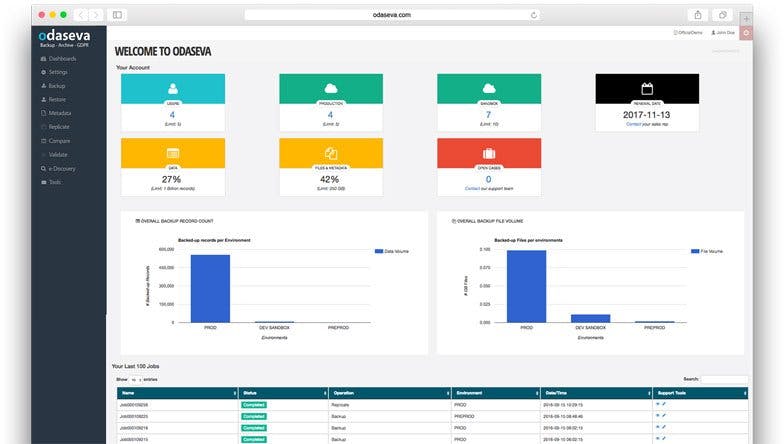Click the DEV SANDBOX bar in file volume chart
784x444 pixels.
(x=590, y=318)
